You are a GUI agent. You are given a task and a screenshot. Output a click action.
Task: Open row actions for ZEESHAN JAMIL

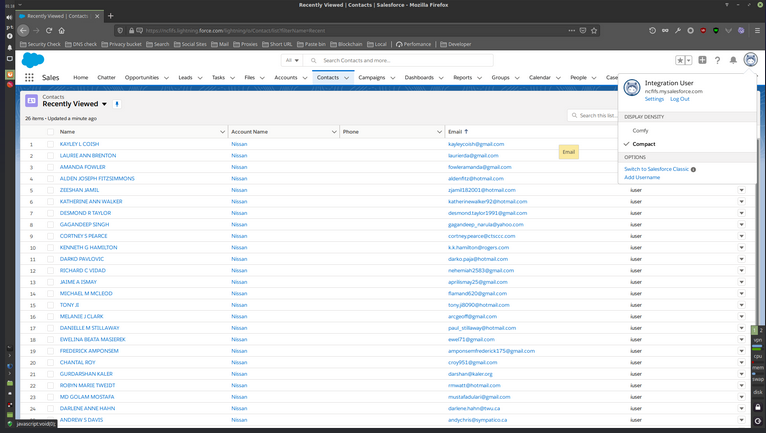742,190
